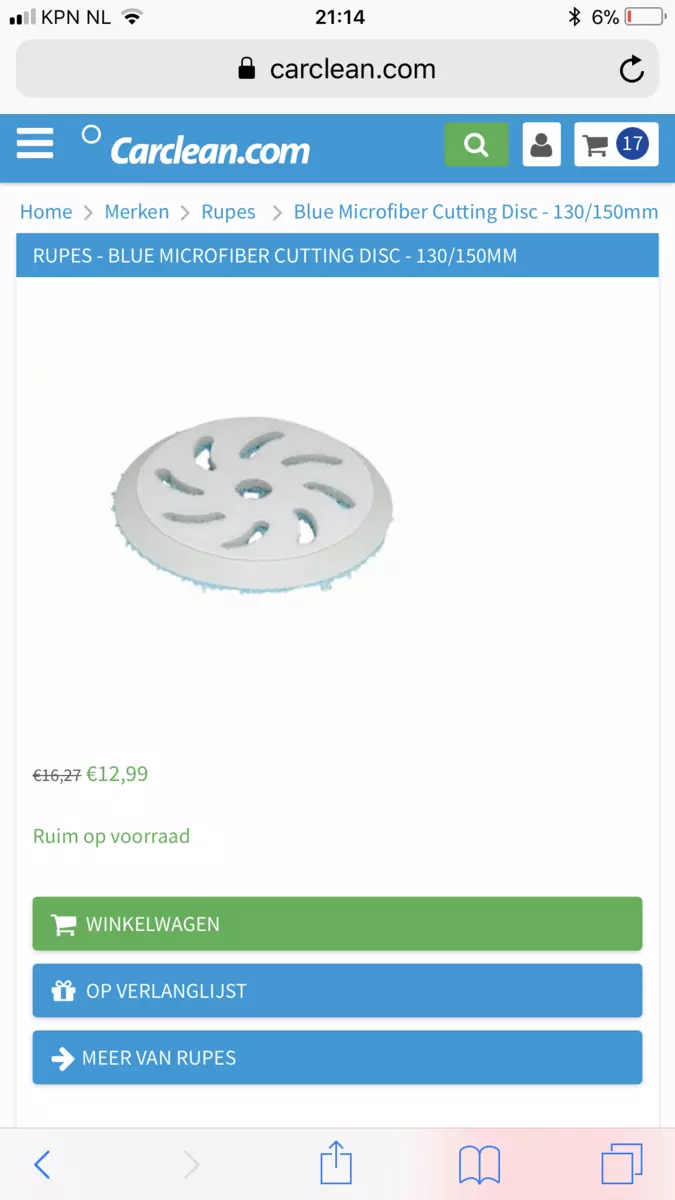The width and height of the screenshot is (675, 1200).
Task: Tap the Safari forward arrow
Action: 192,1165
